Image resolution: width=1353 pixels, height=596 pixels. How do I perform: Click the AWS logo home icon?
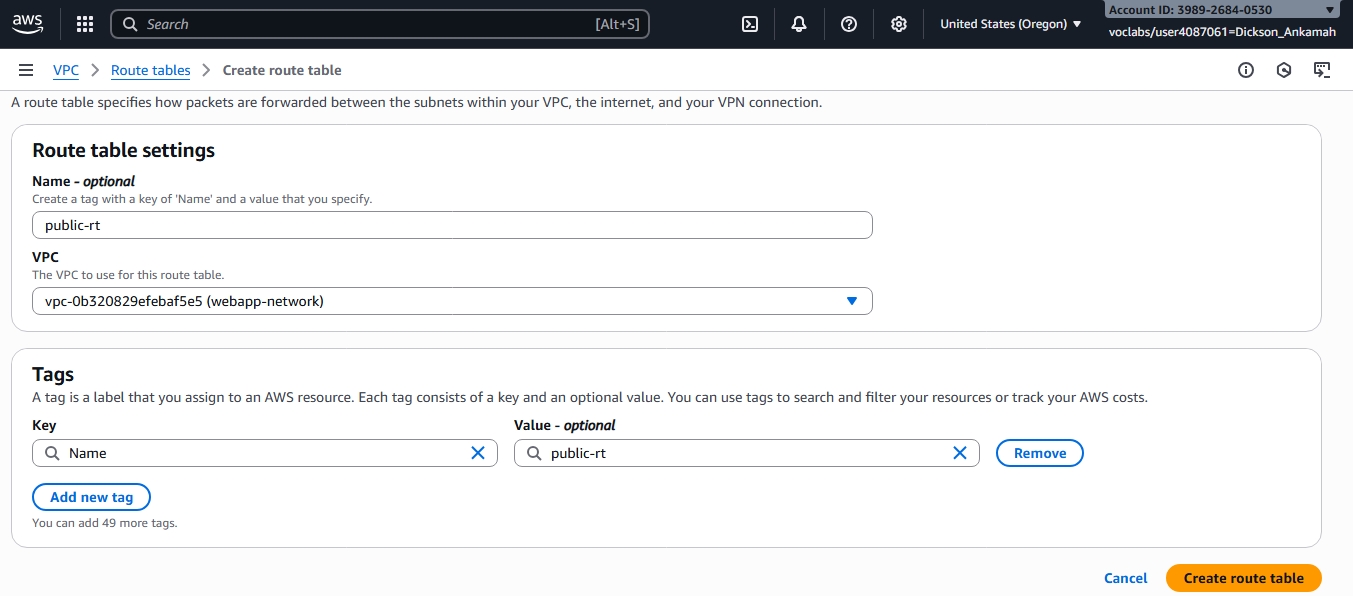pos(27,24)
